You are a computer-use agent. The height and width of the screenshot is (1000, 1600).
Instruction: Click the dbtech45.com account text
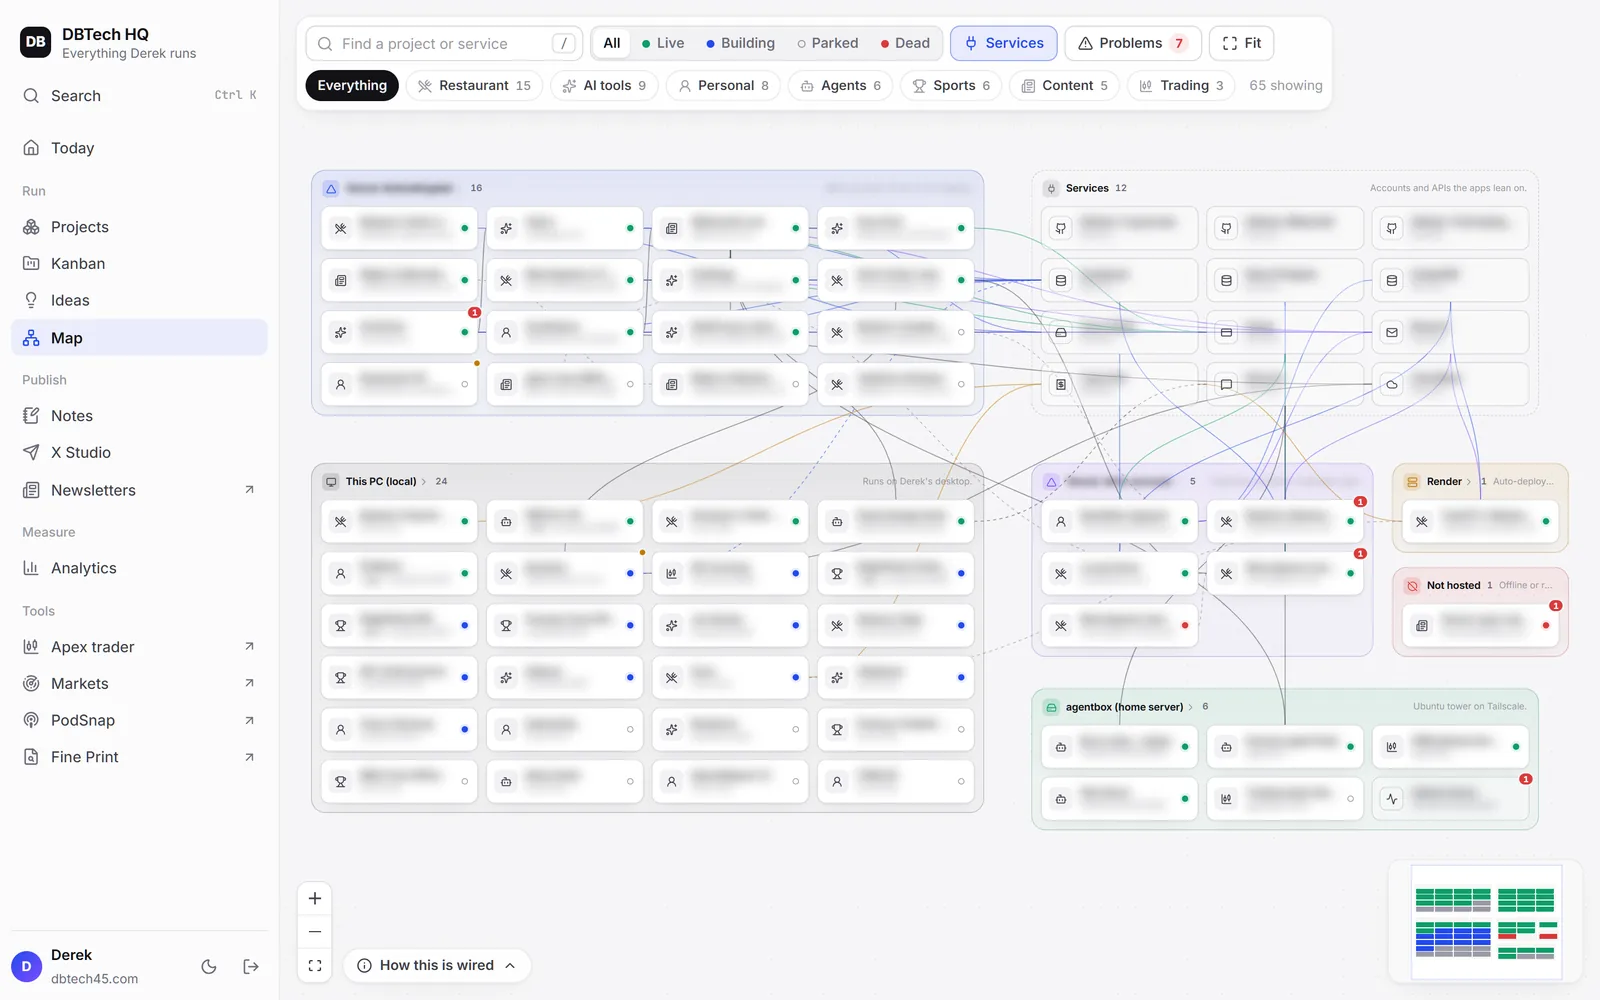coord(95,979)
